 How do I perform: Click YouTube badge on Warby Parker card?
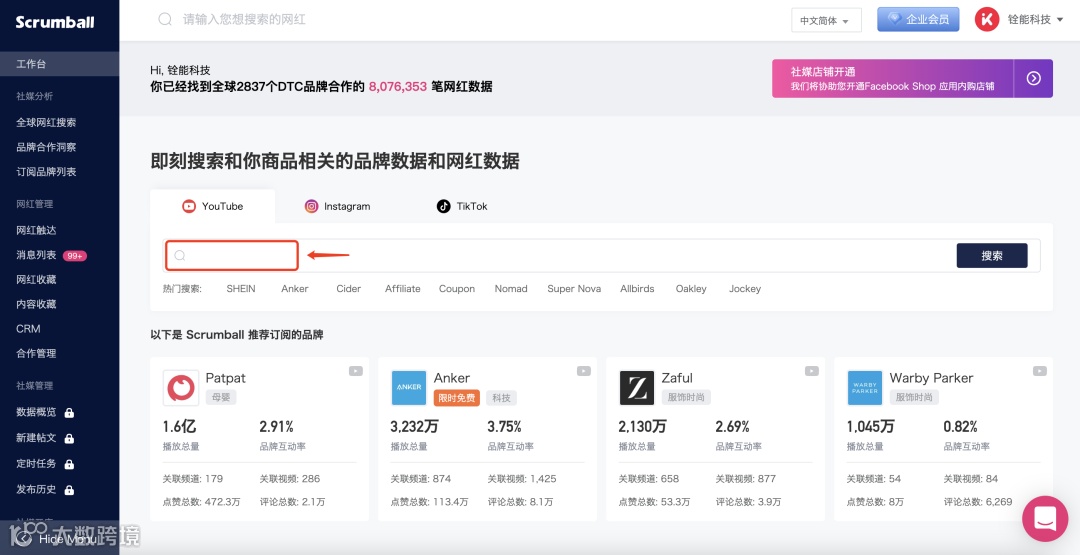[1039, 371]
